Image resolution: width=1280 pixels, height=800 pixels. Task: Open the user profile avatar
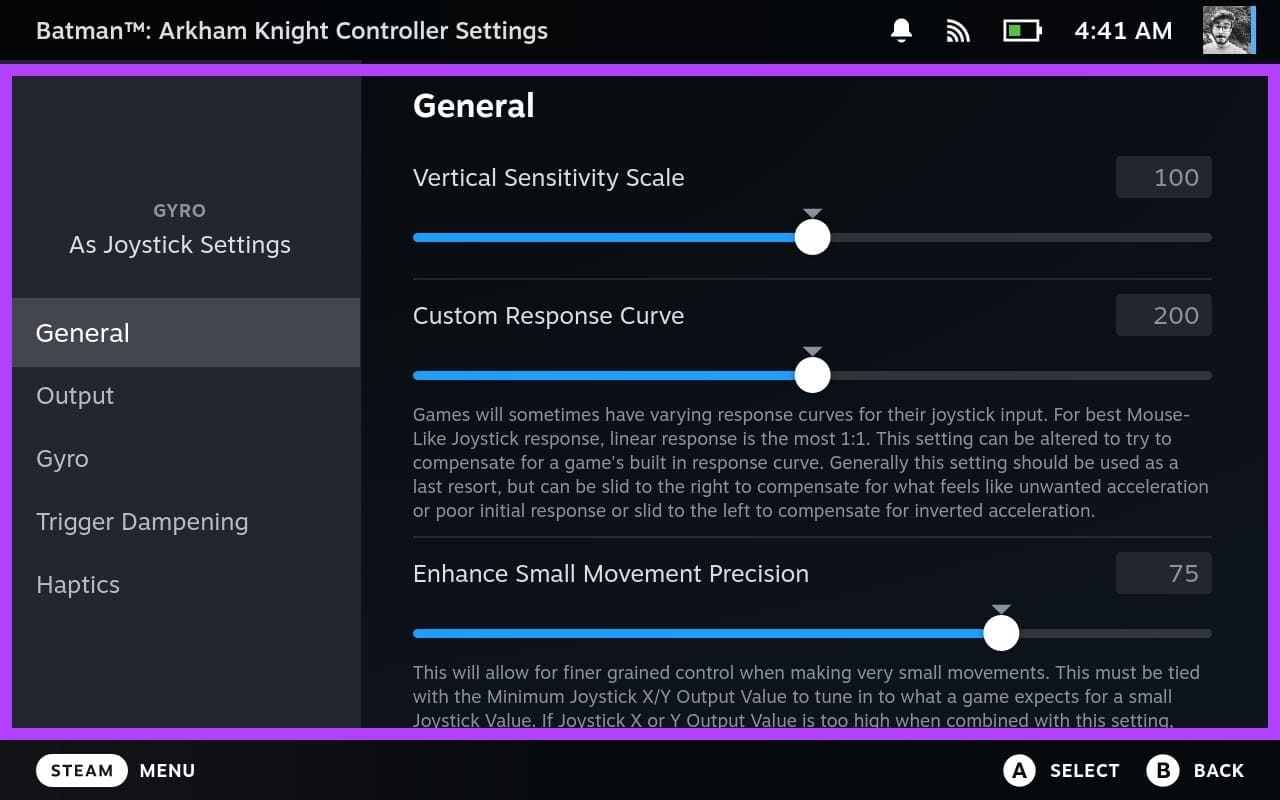pos(1228,31)
